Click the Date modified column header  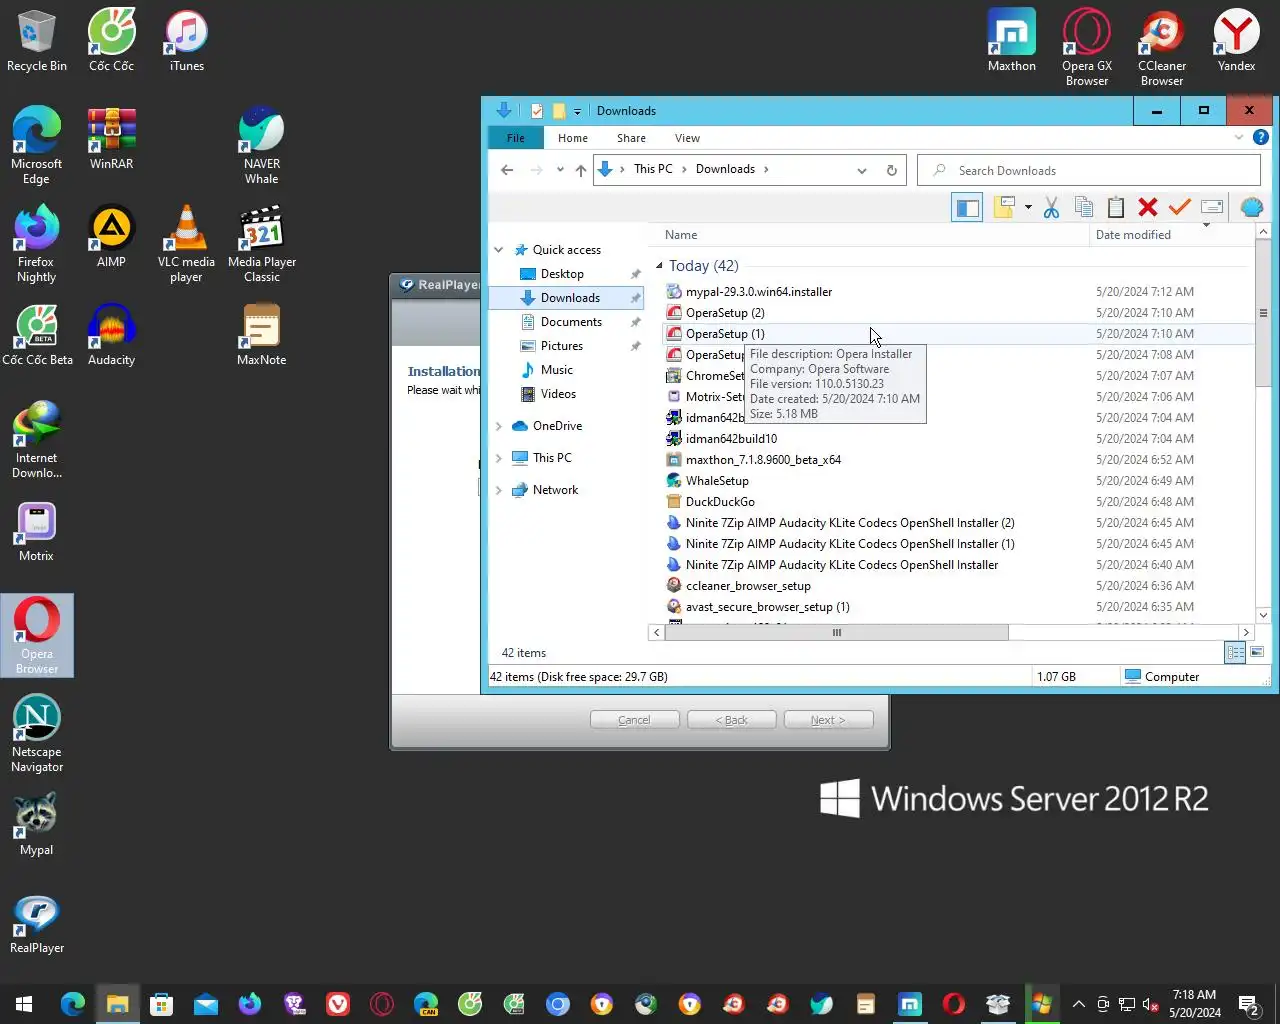1171,235
